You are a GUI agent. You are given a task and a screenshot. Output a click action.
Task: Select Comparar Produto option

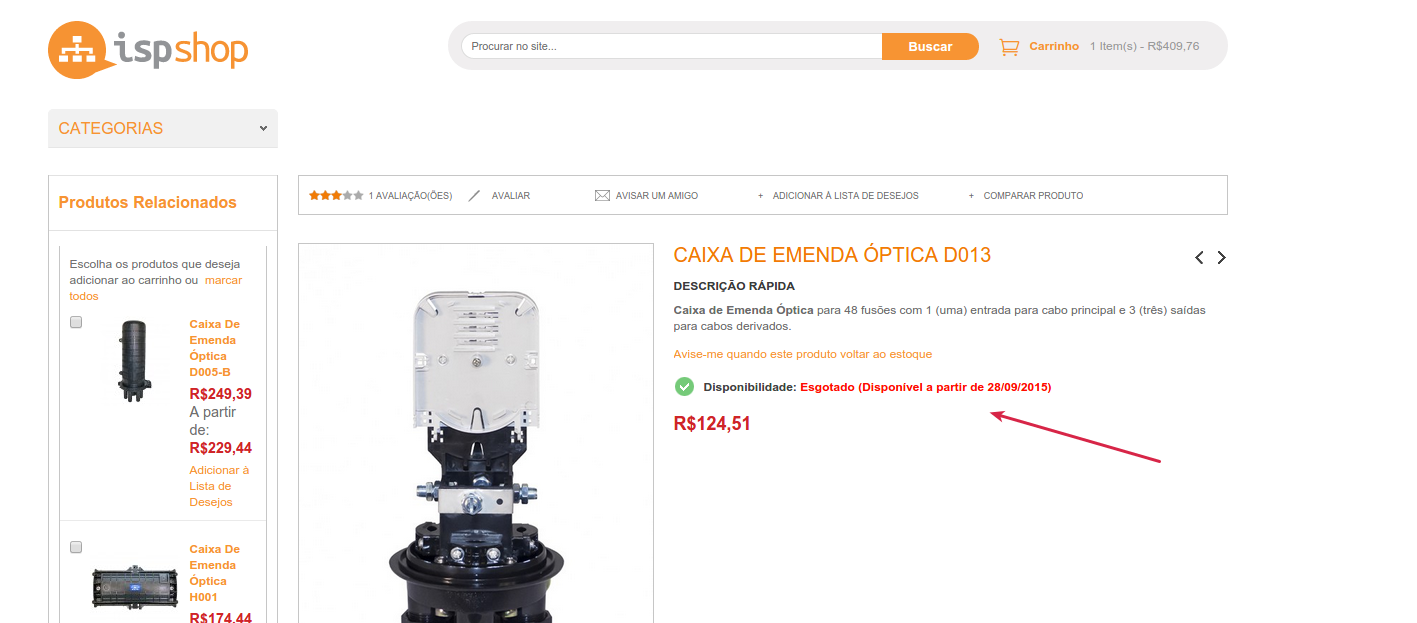[x=1033, y=196]
